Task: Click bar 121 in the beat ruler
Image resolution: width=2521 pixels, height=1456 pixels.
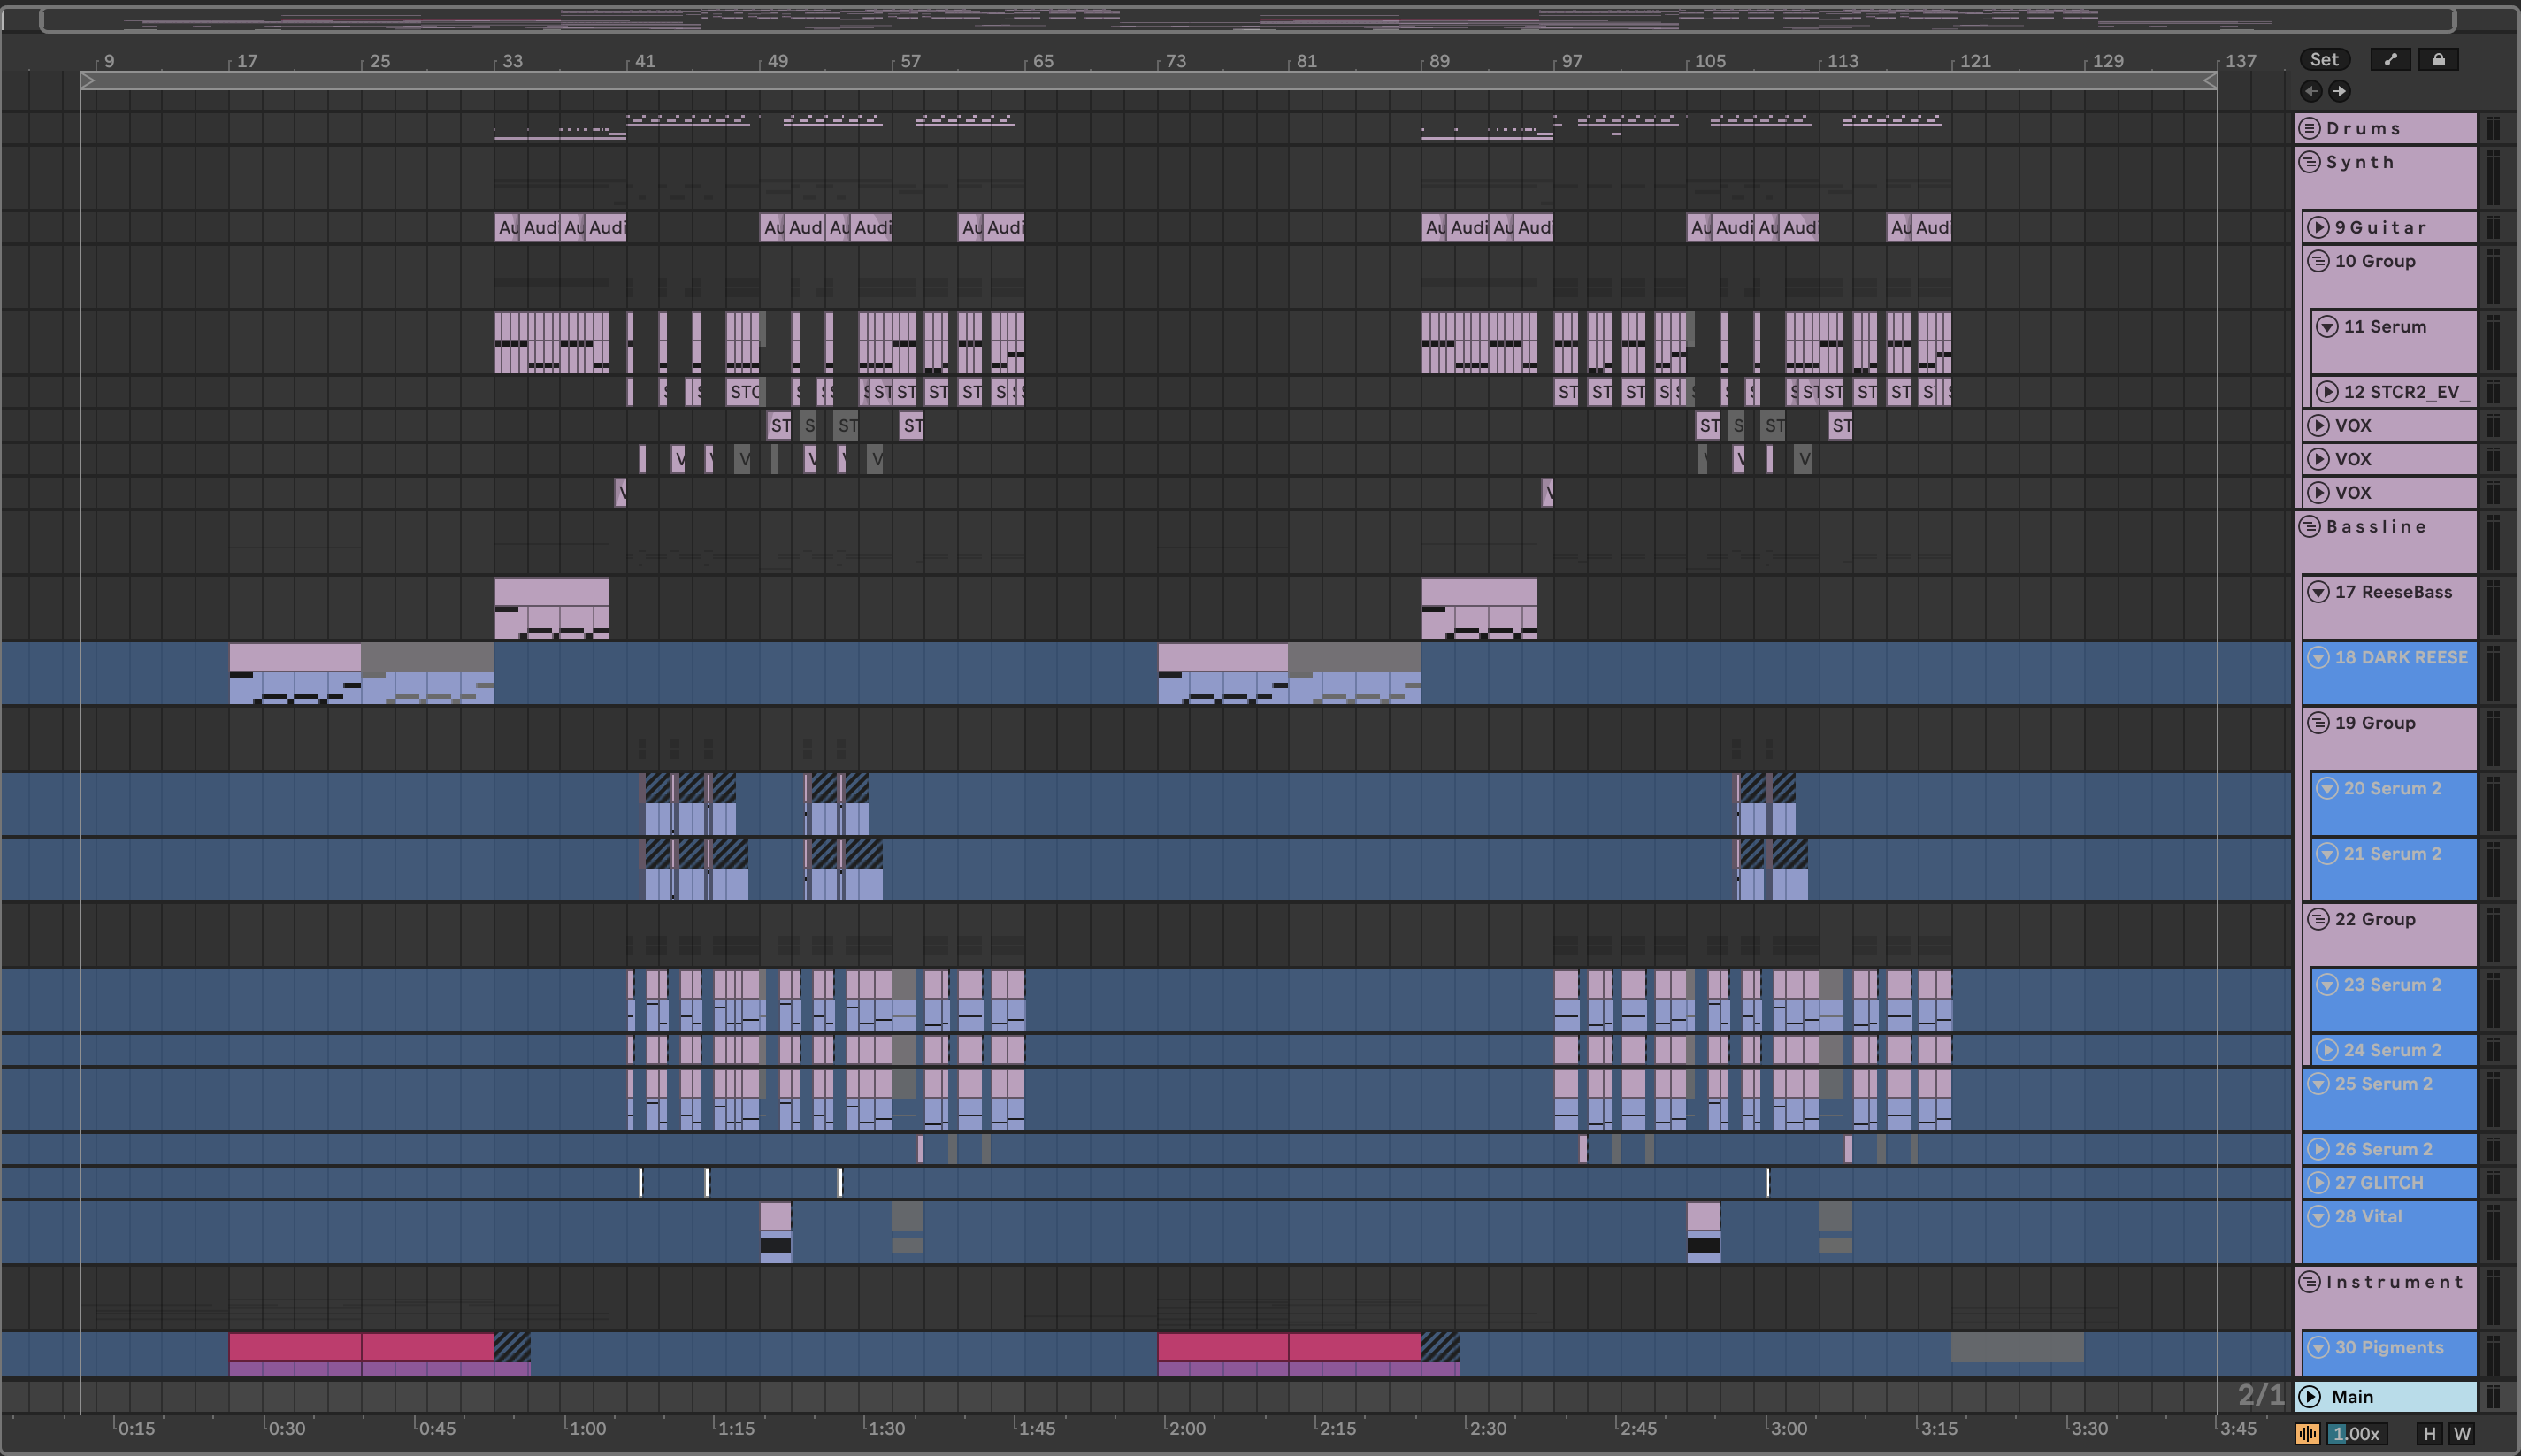Action: pyautogui.click(x=1974, y=61)
